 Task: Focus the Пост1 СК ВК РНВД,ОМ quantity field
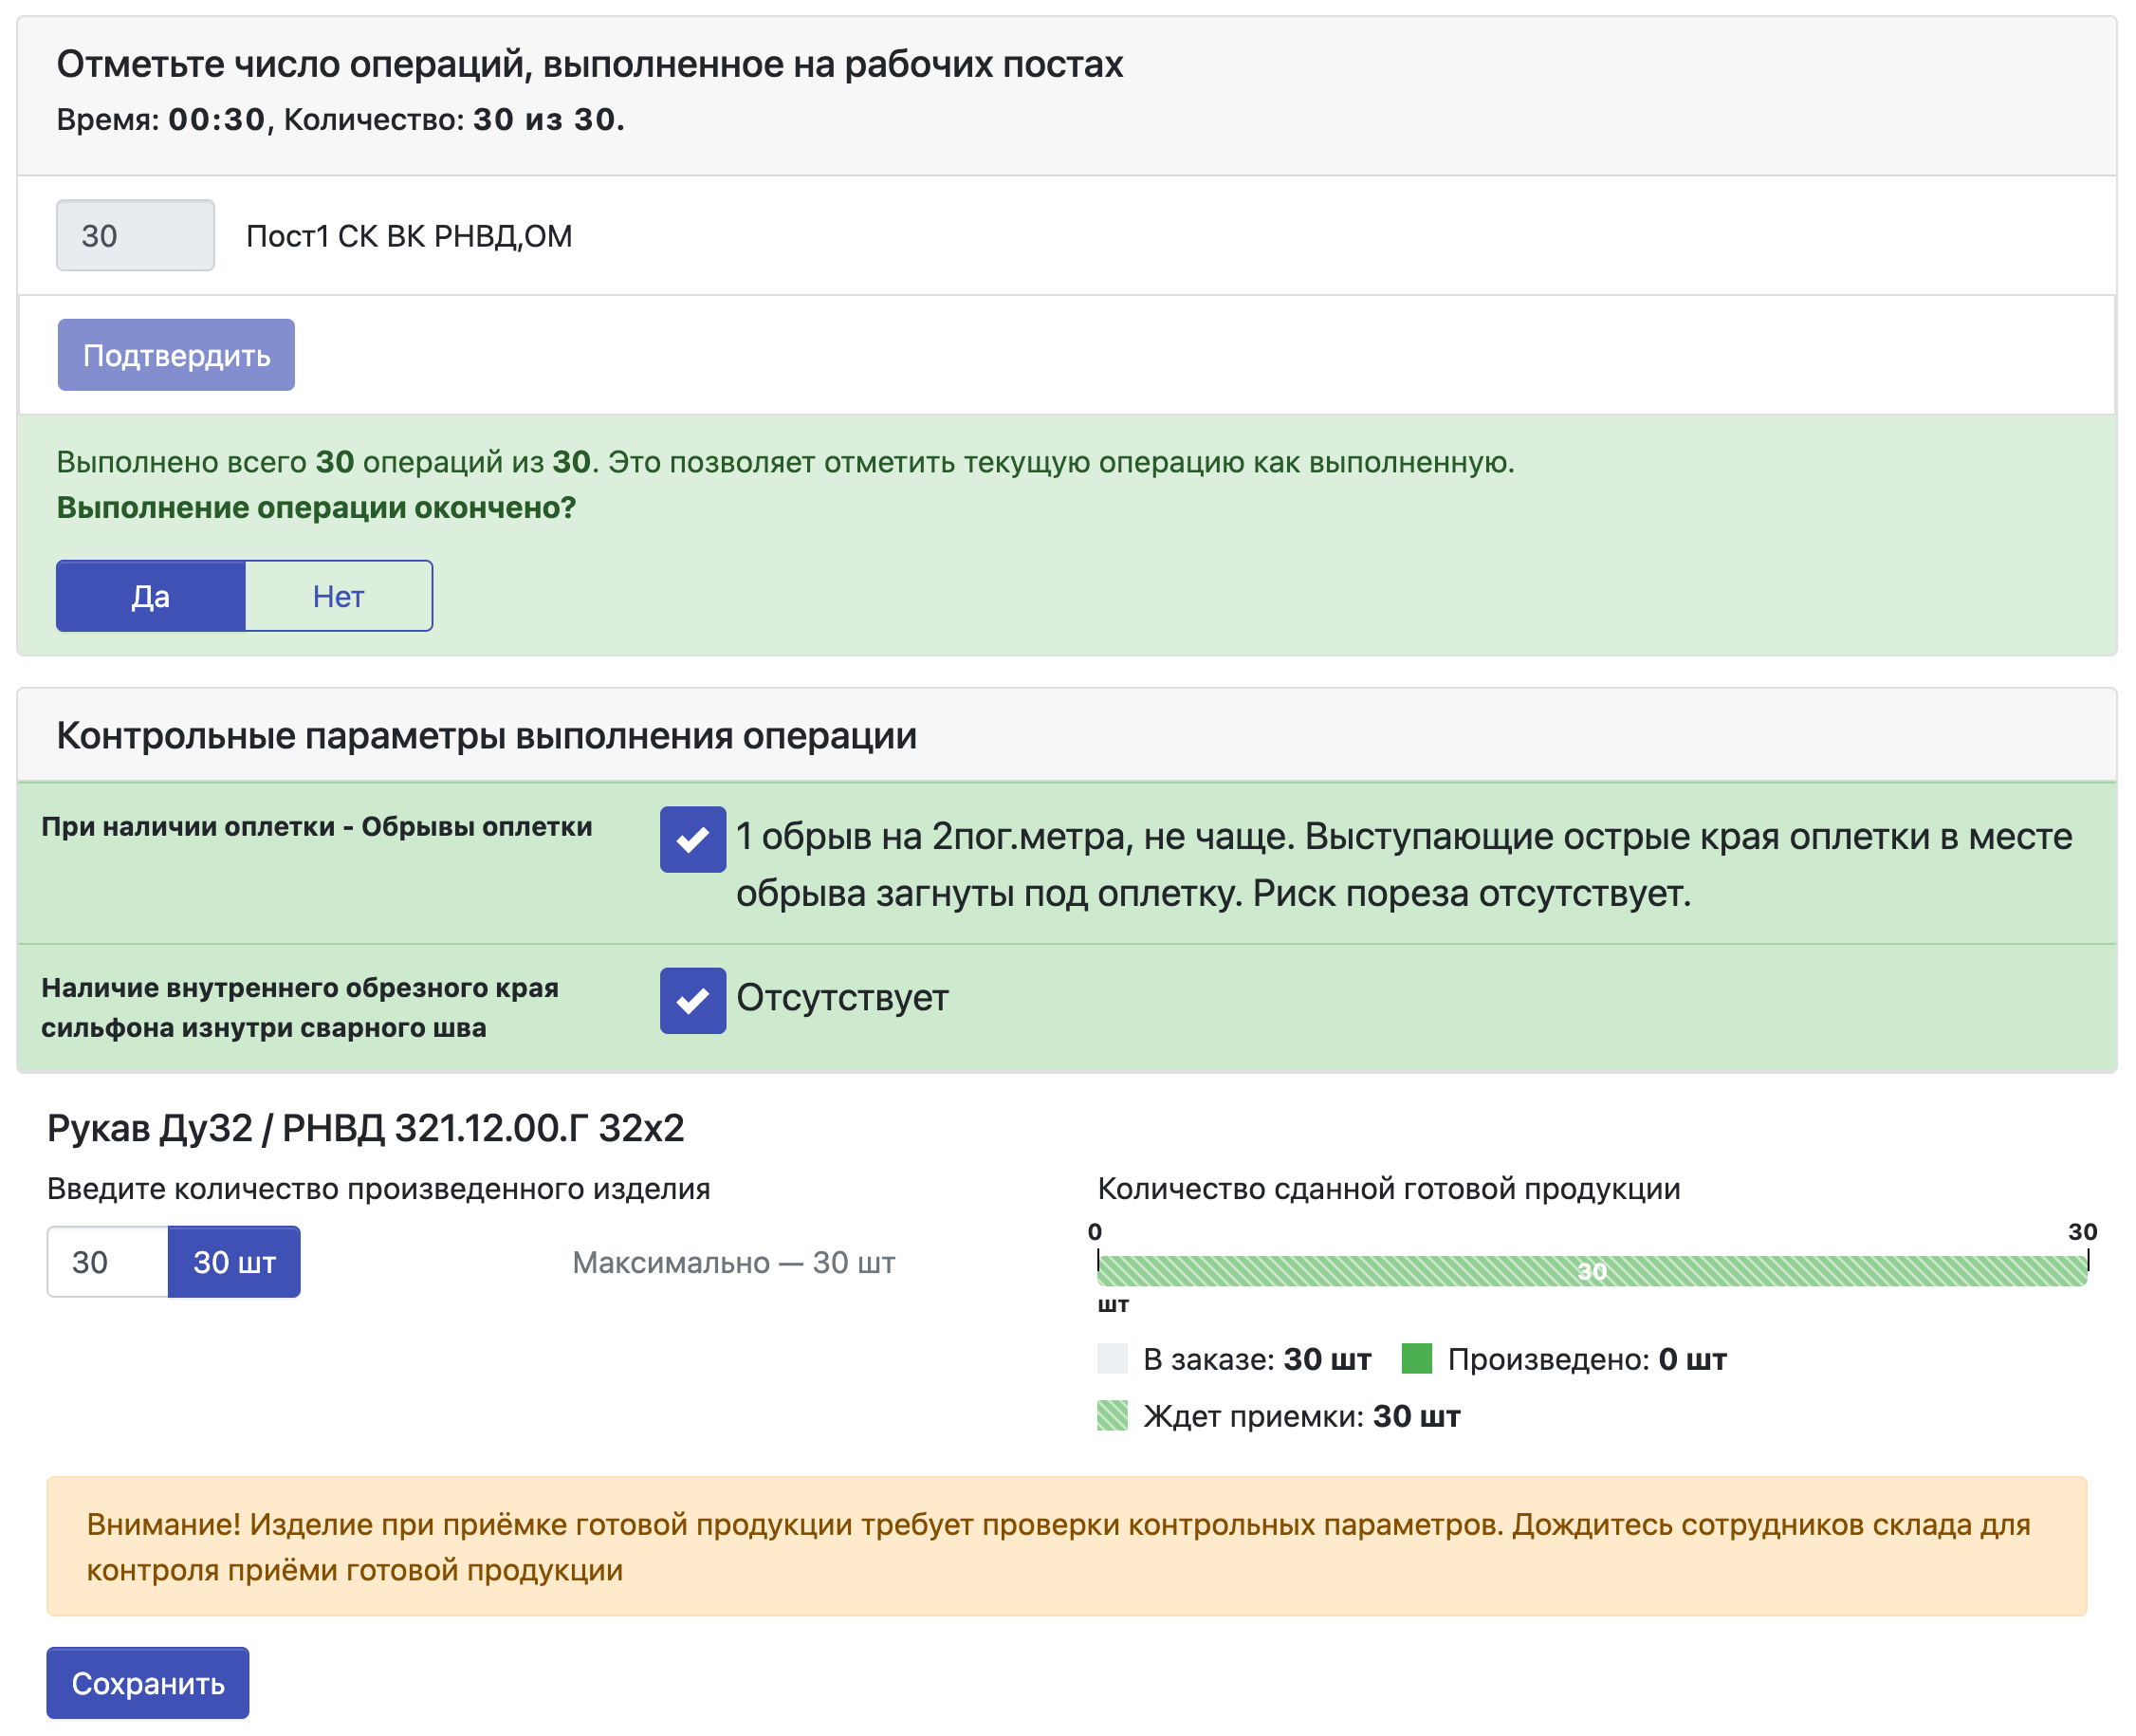(135, 235)
